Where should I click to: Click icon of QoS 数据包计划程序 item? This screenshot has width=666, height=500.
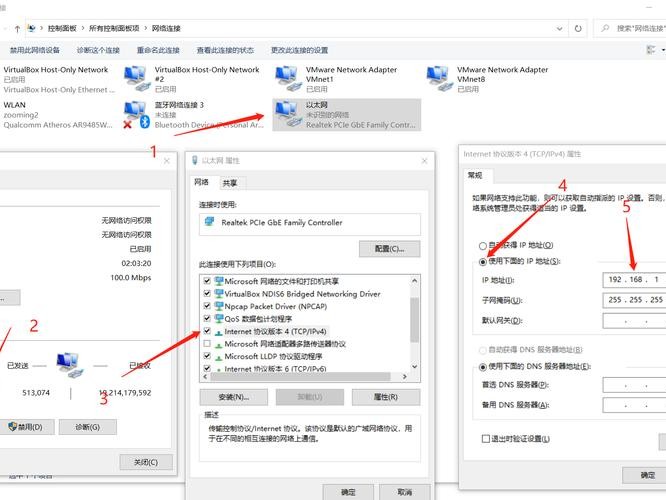219,318
